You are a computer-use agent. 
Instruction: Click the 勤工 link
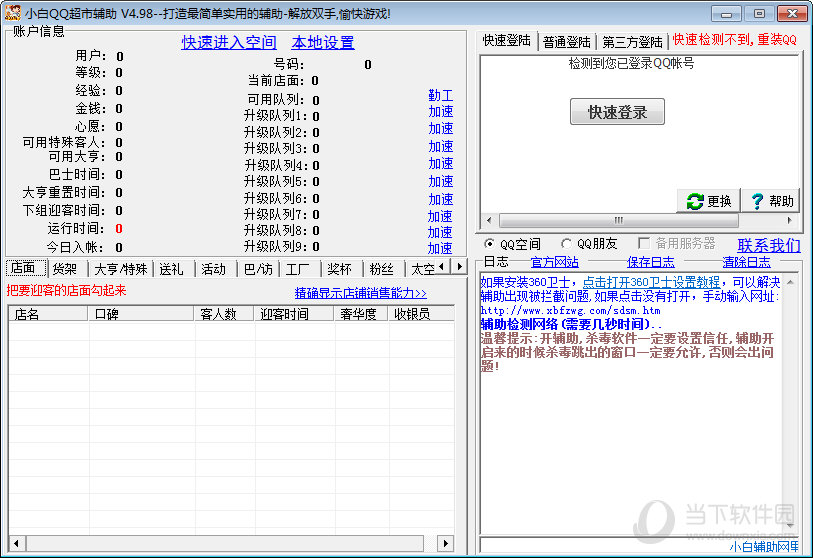[441, 95]
